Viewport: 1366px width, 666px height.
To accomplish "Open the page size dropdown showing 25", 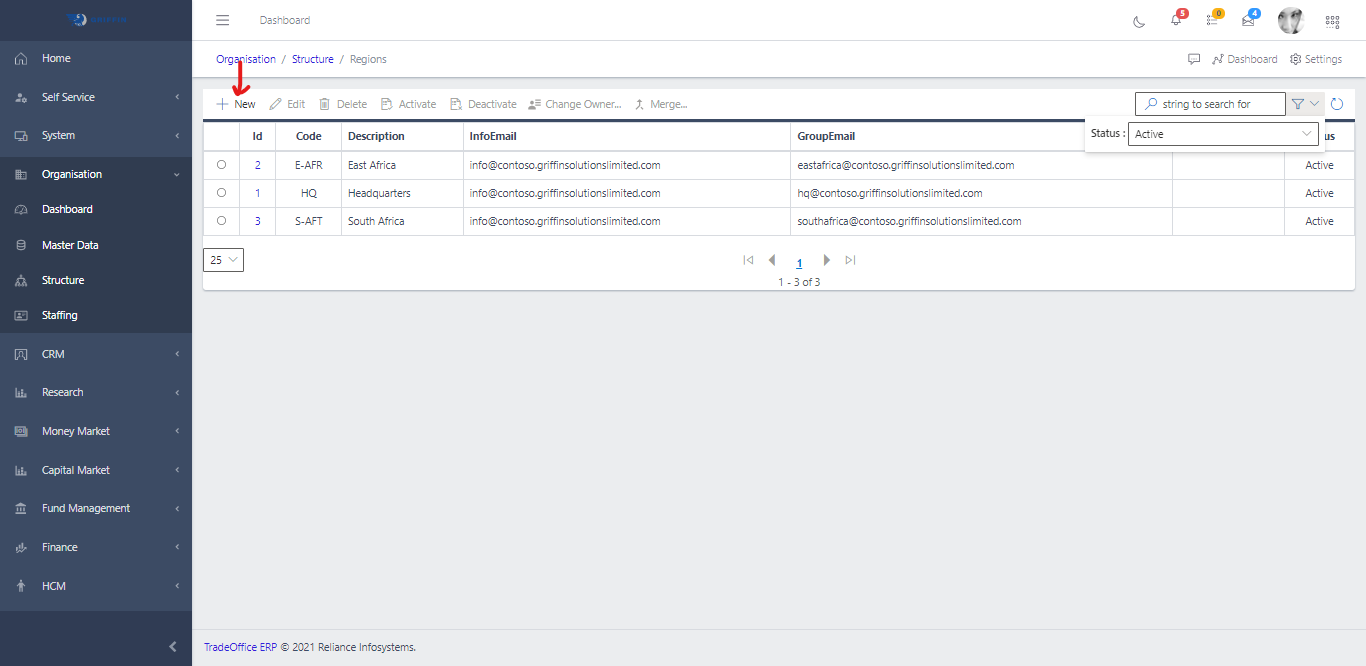I will click(x=223, y=260).
